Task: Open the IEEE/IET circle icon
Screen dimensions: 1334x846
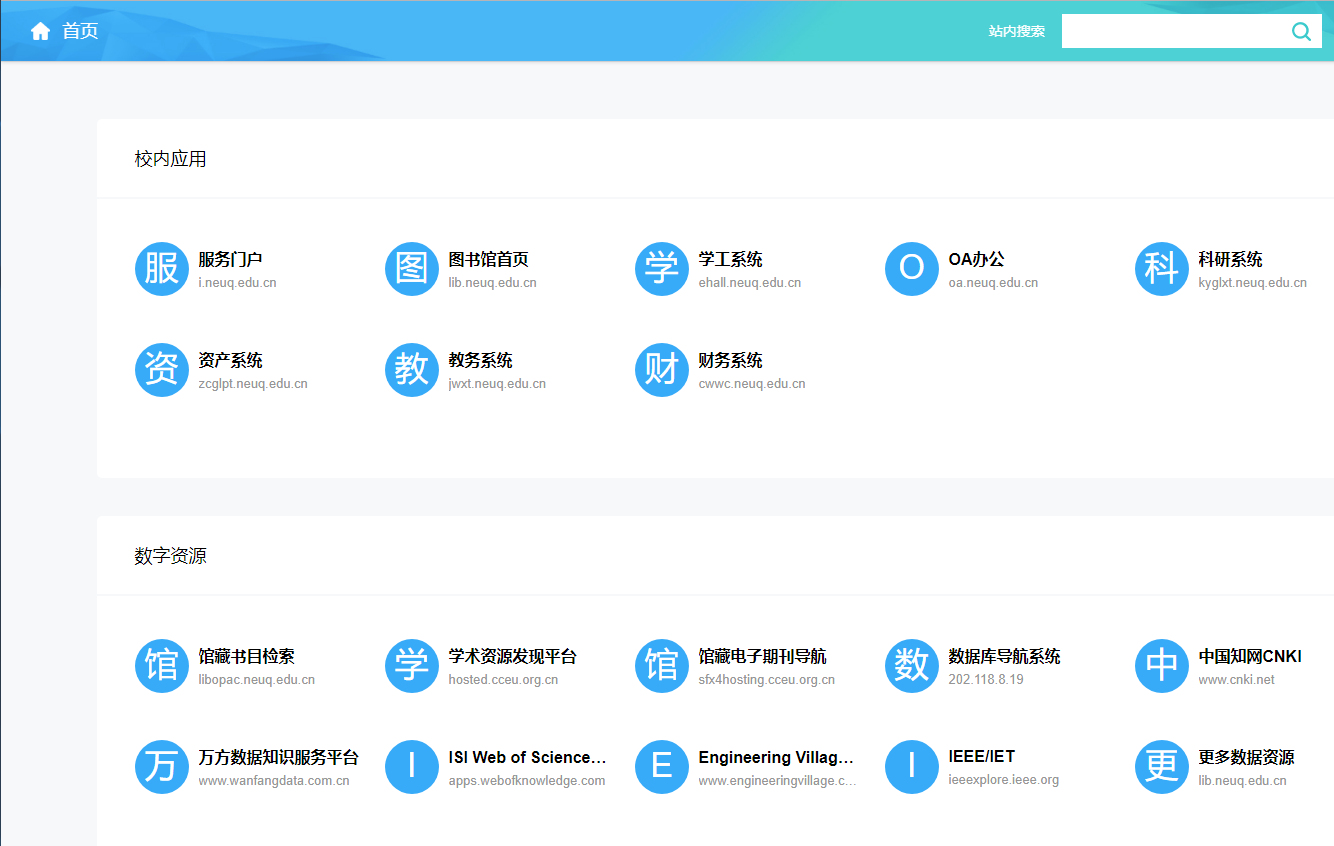Action: pos(912,767)
